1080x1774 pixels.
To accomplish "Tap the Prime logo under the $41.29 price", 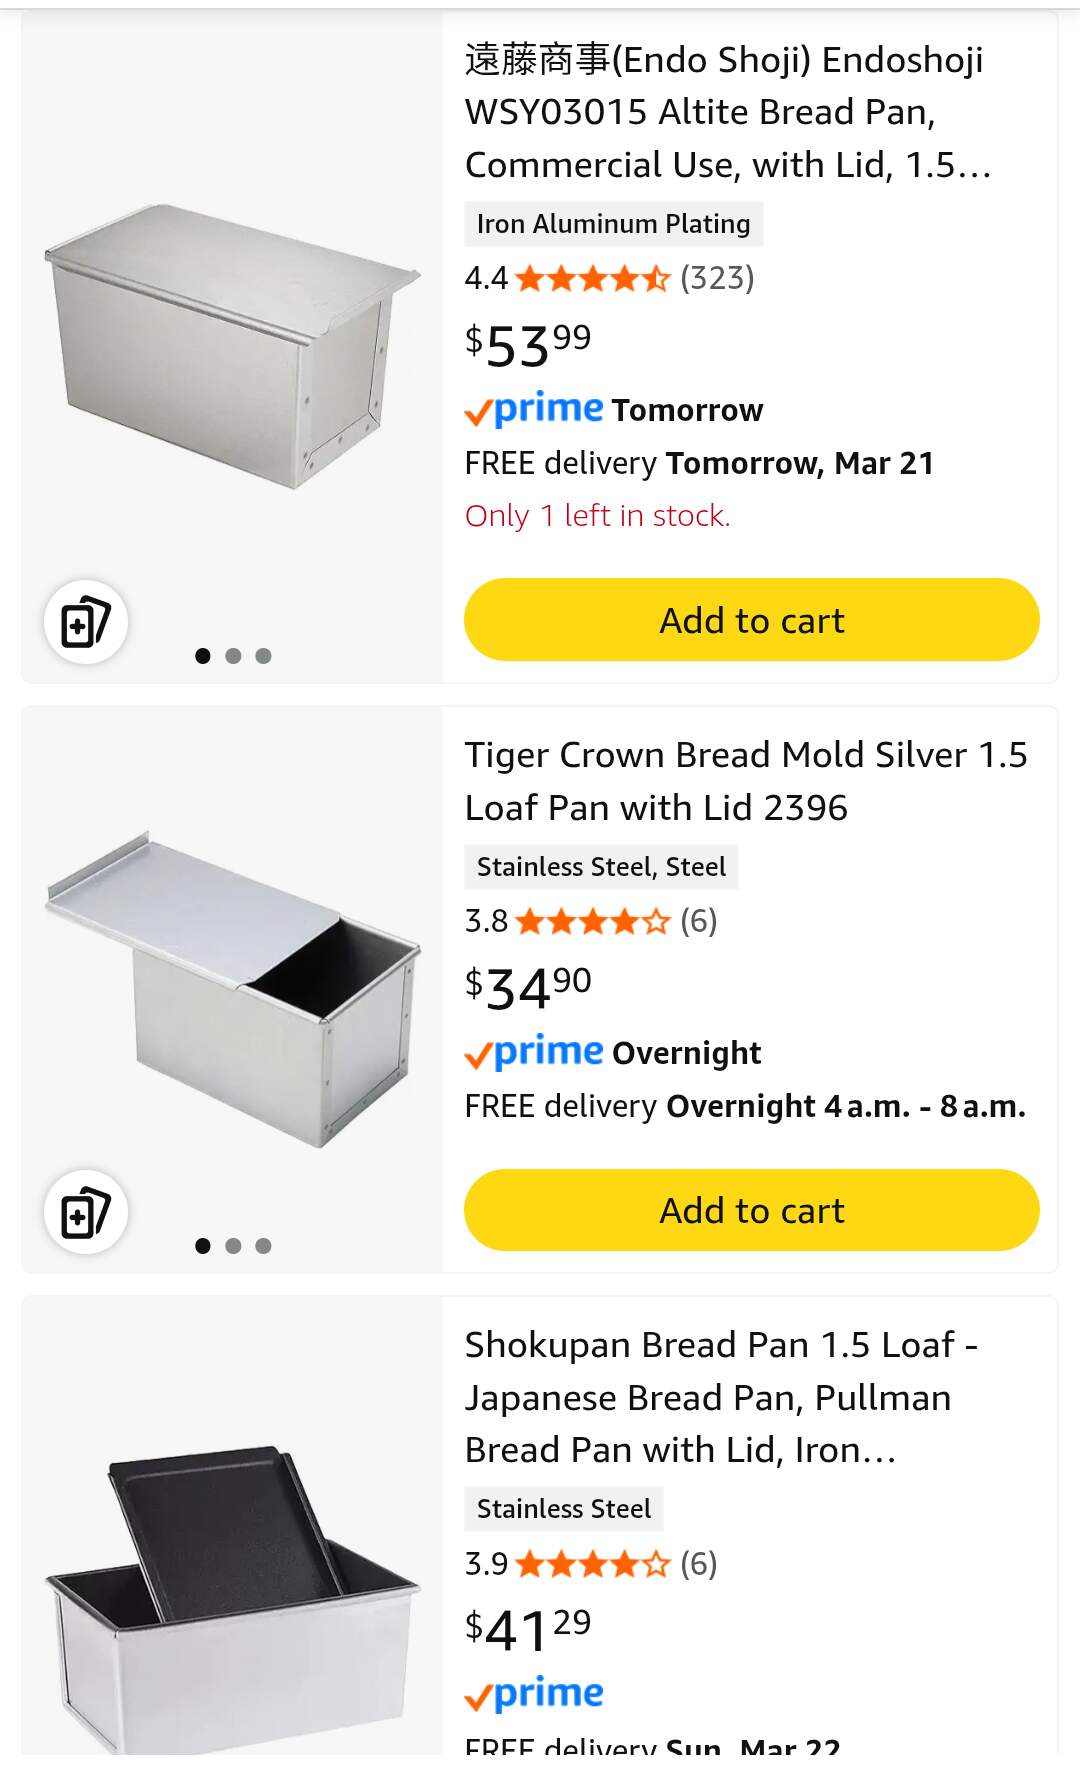I will point(535,1694).
